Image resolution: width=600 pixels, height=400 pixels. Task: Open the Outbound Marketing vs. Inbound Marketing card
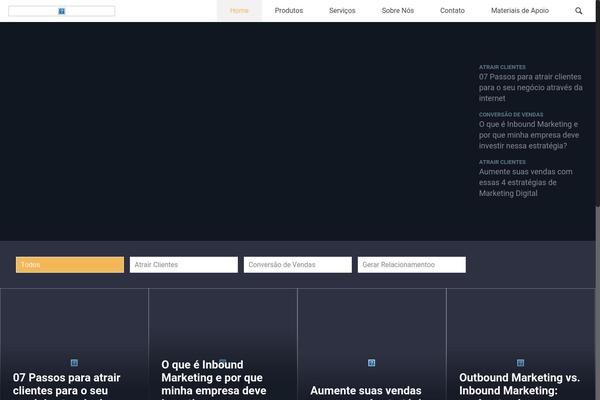click(x=519, y=386)
